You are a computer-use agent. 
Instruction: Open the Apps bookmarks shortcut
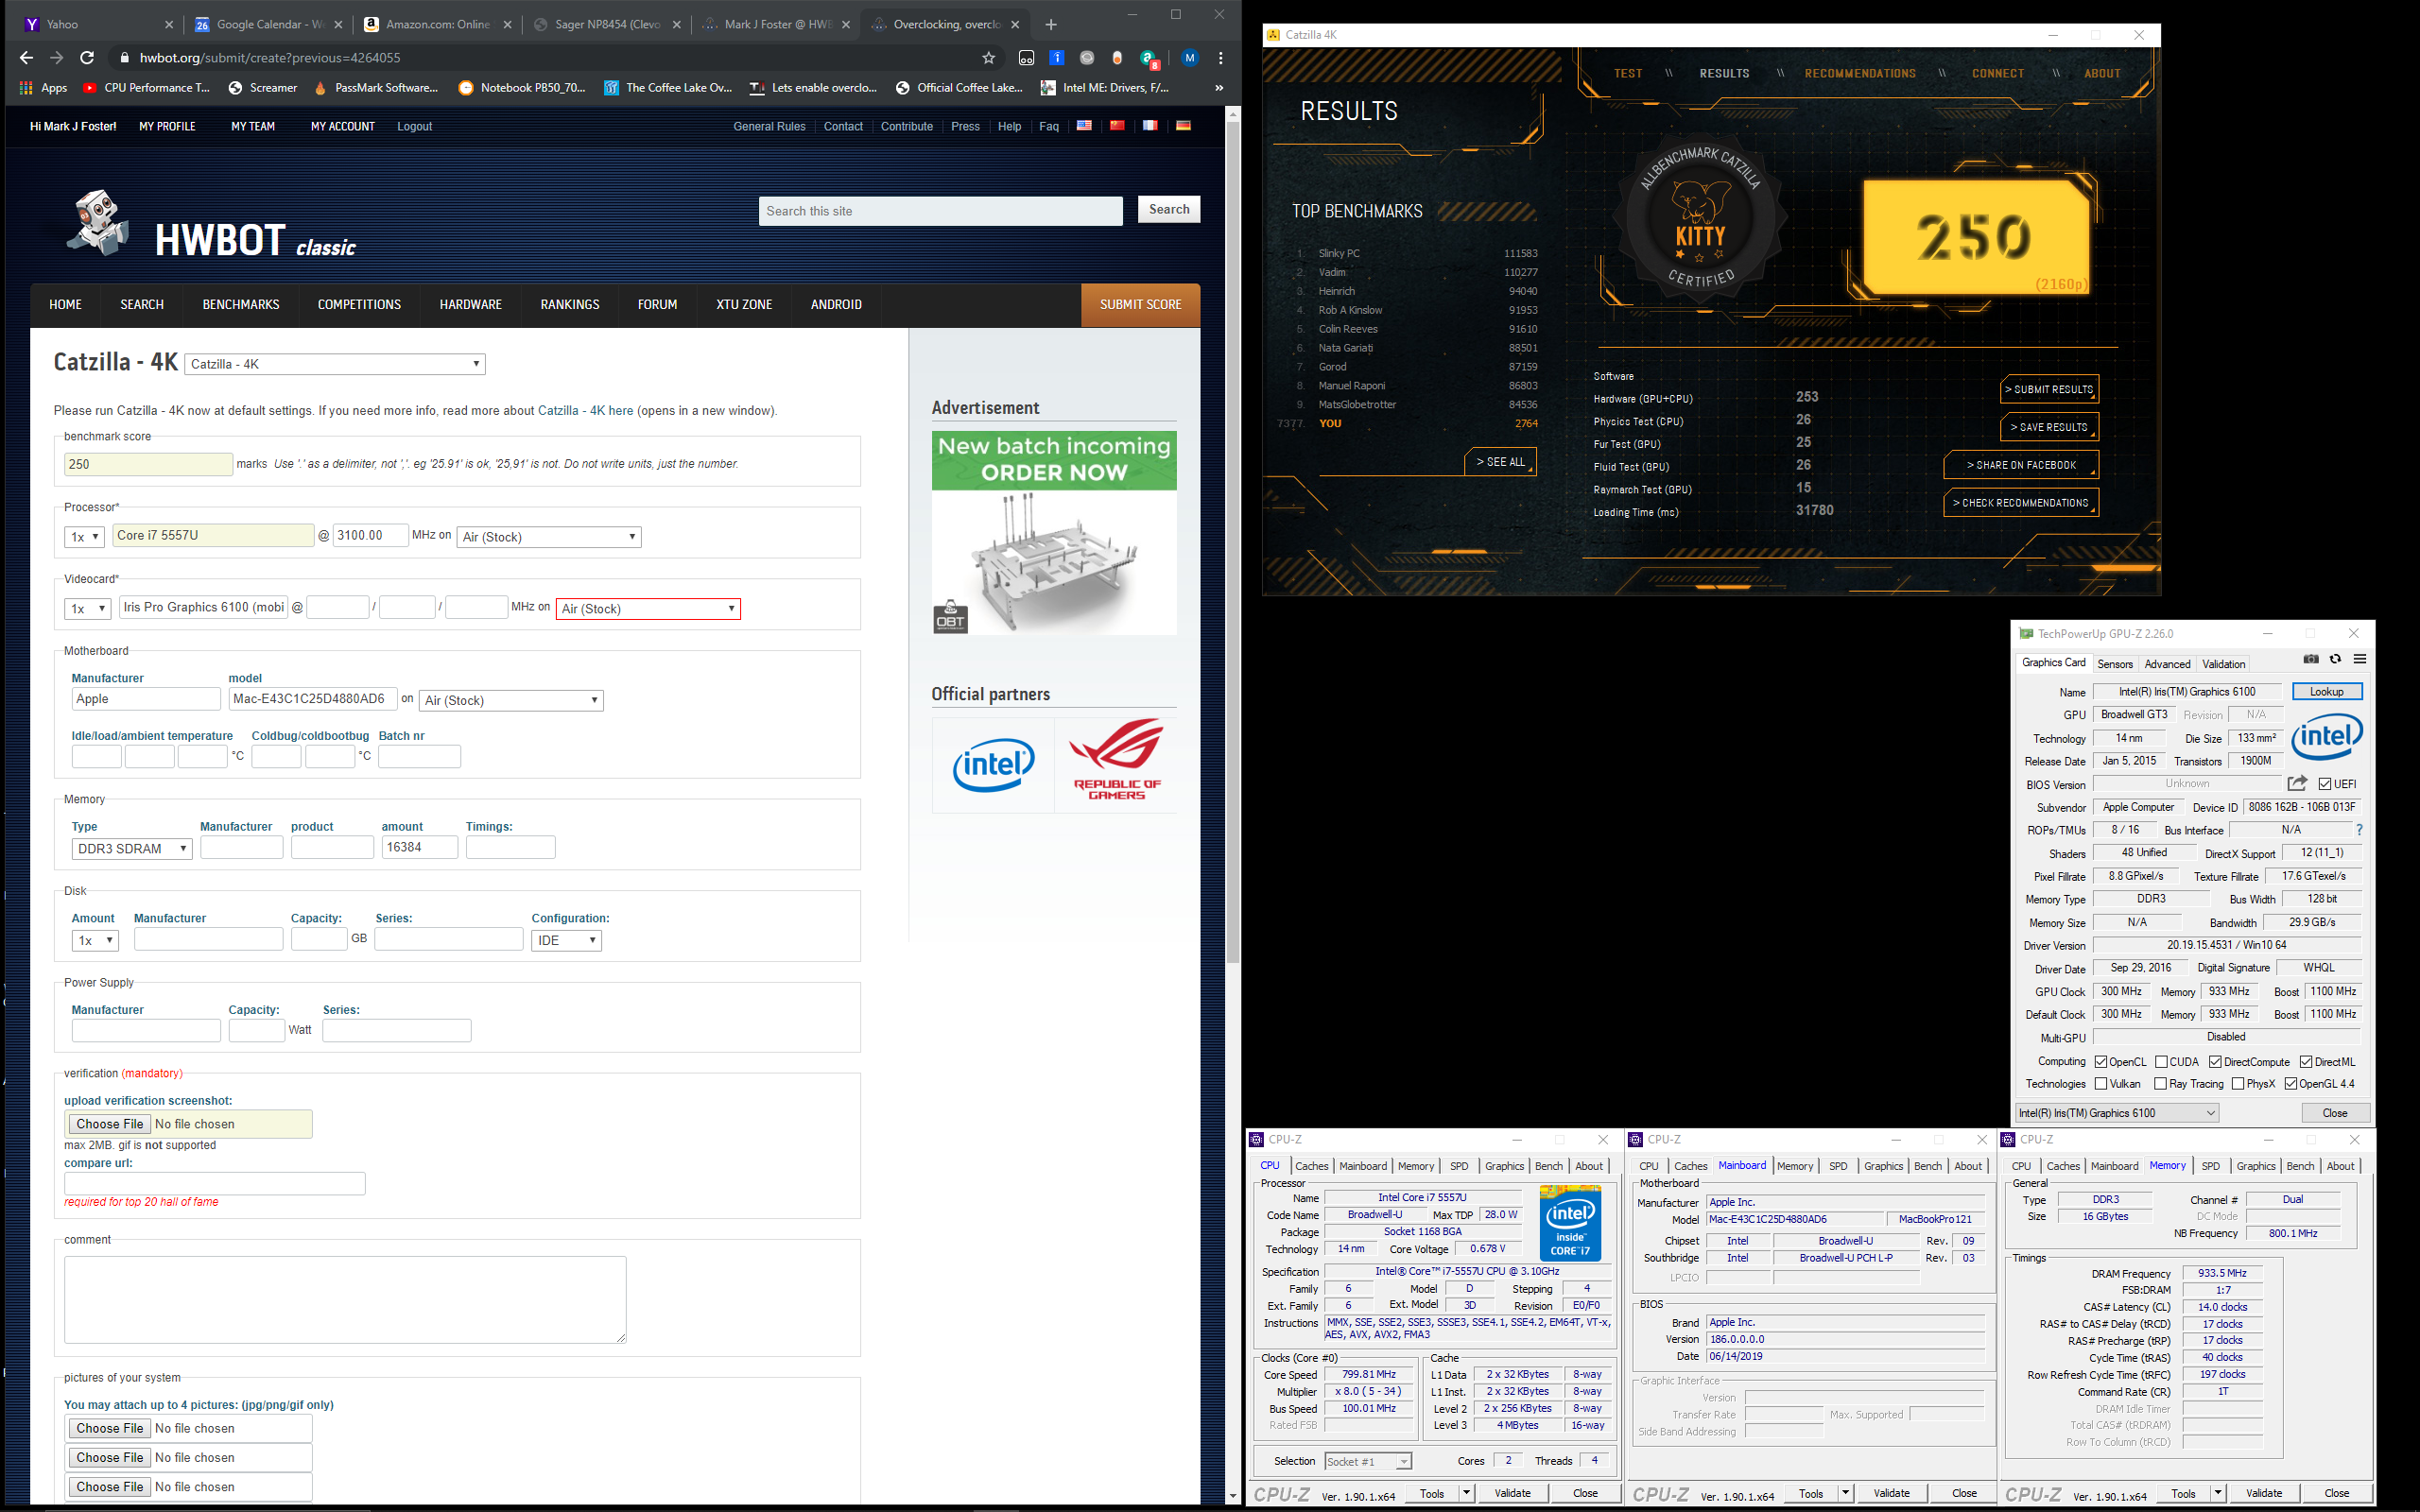[x=43, y=88]
